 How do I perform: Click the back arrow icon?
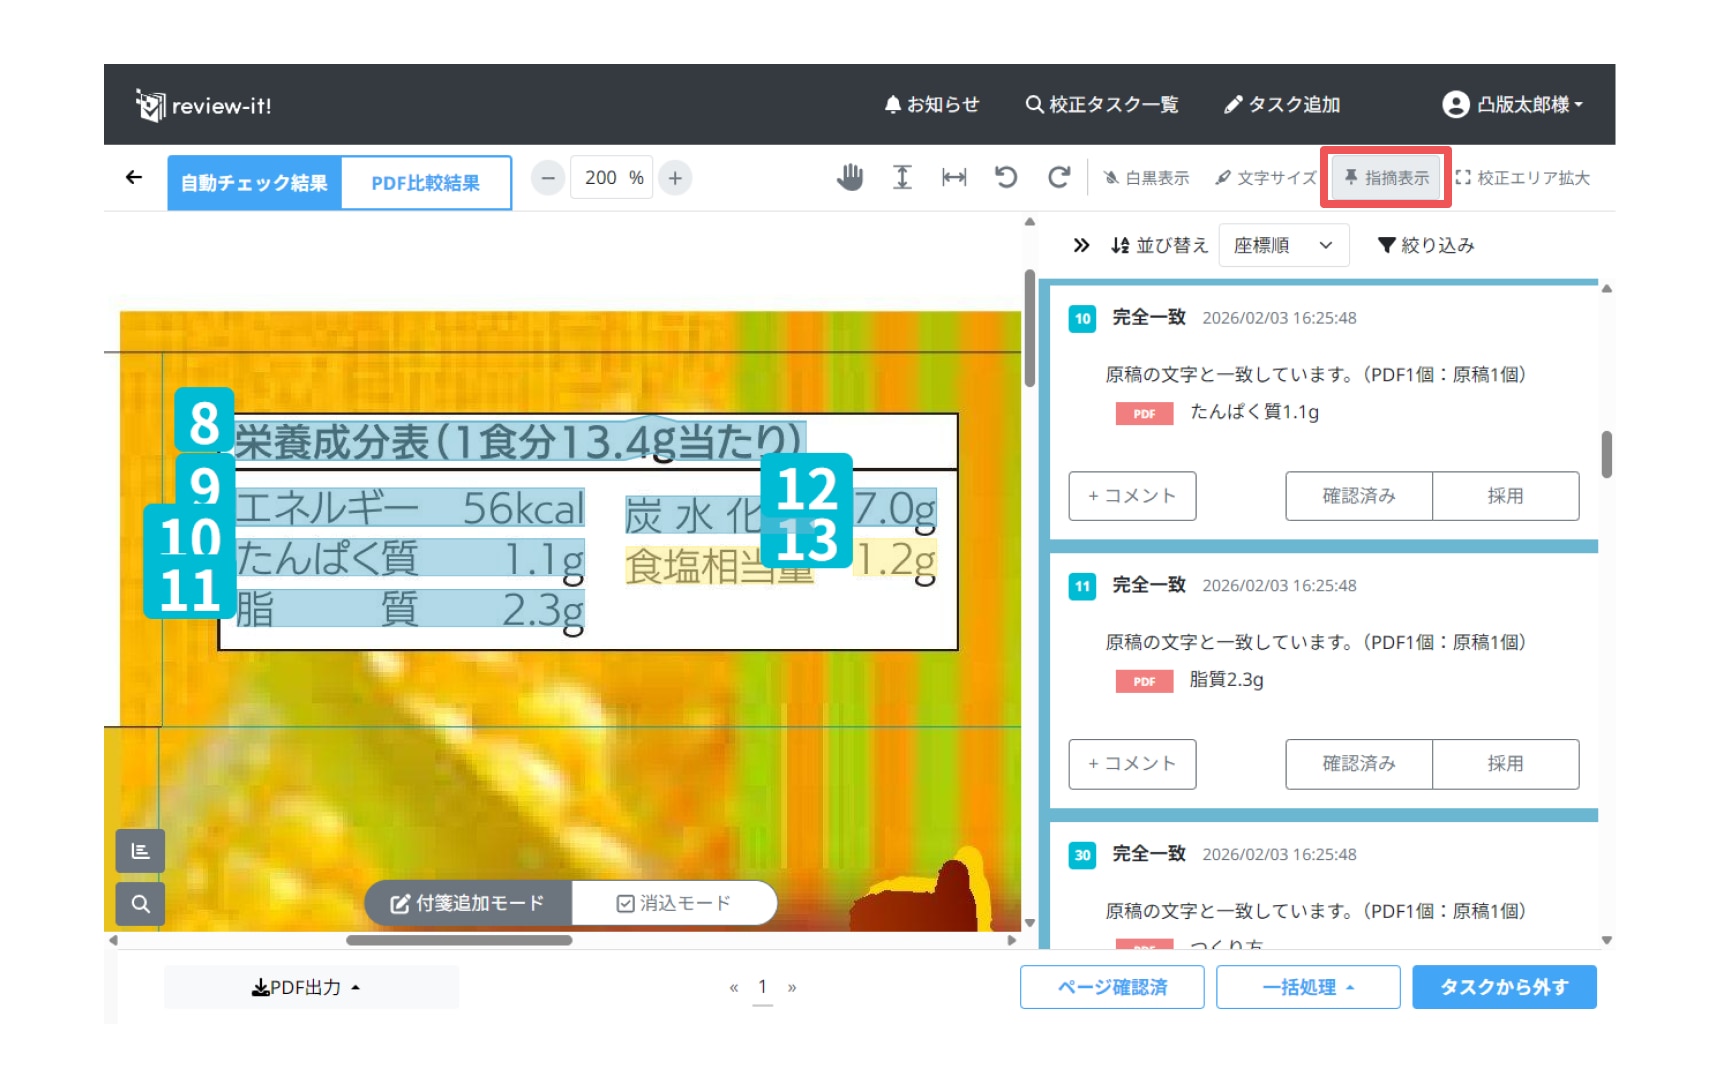pos(134,178)
